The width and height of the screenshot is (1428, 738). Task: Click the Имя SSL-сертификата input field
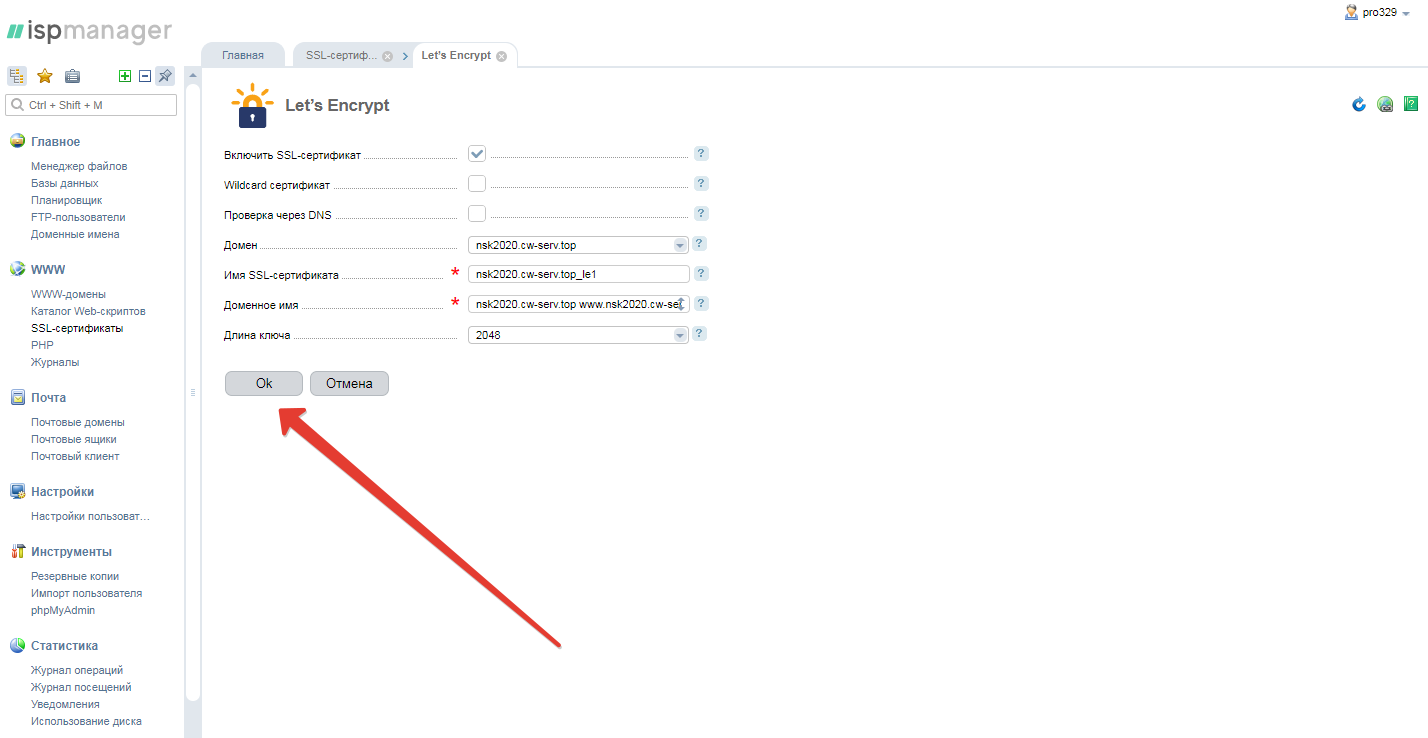579,274
